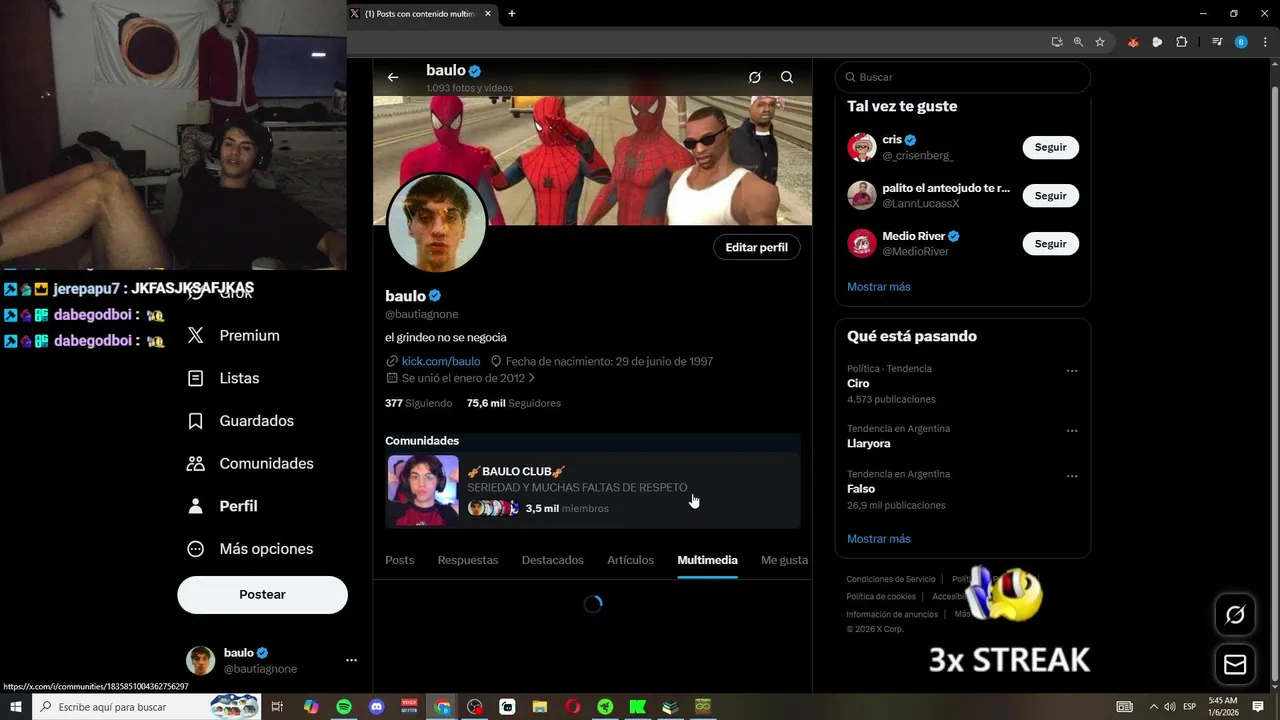Viewport: 1280px width, 720px height.
Task: Click the Postear button
Action: [x=262, y=595]
